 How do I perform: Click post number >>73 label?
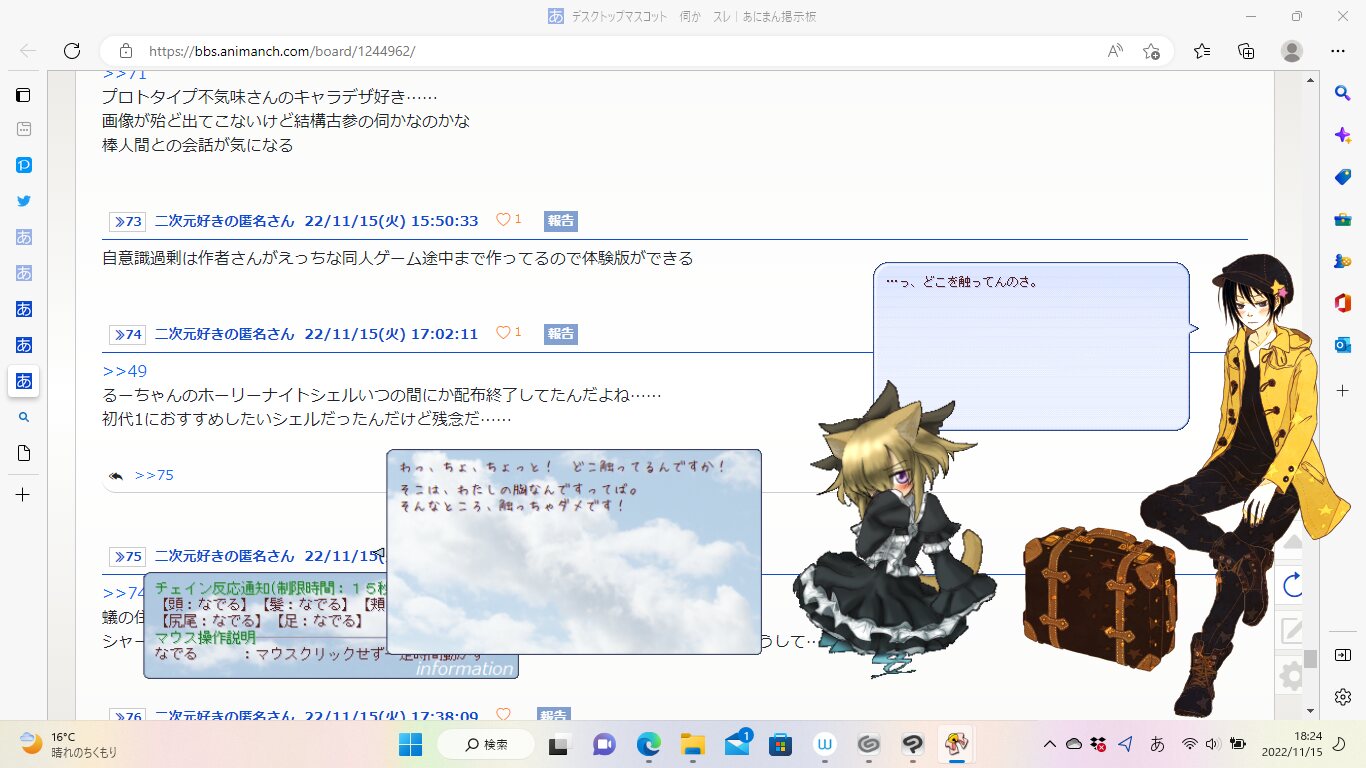pos(127,221)
